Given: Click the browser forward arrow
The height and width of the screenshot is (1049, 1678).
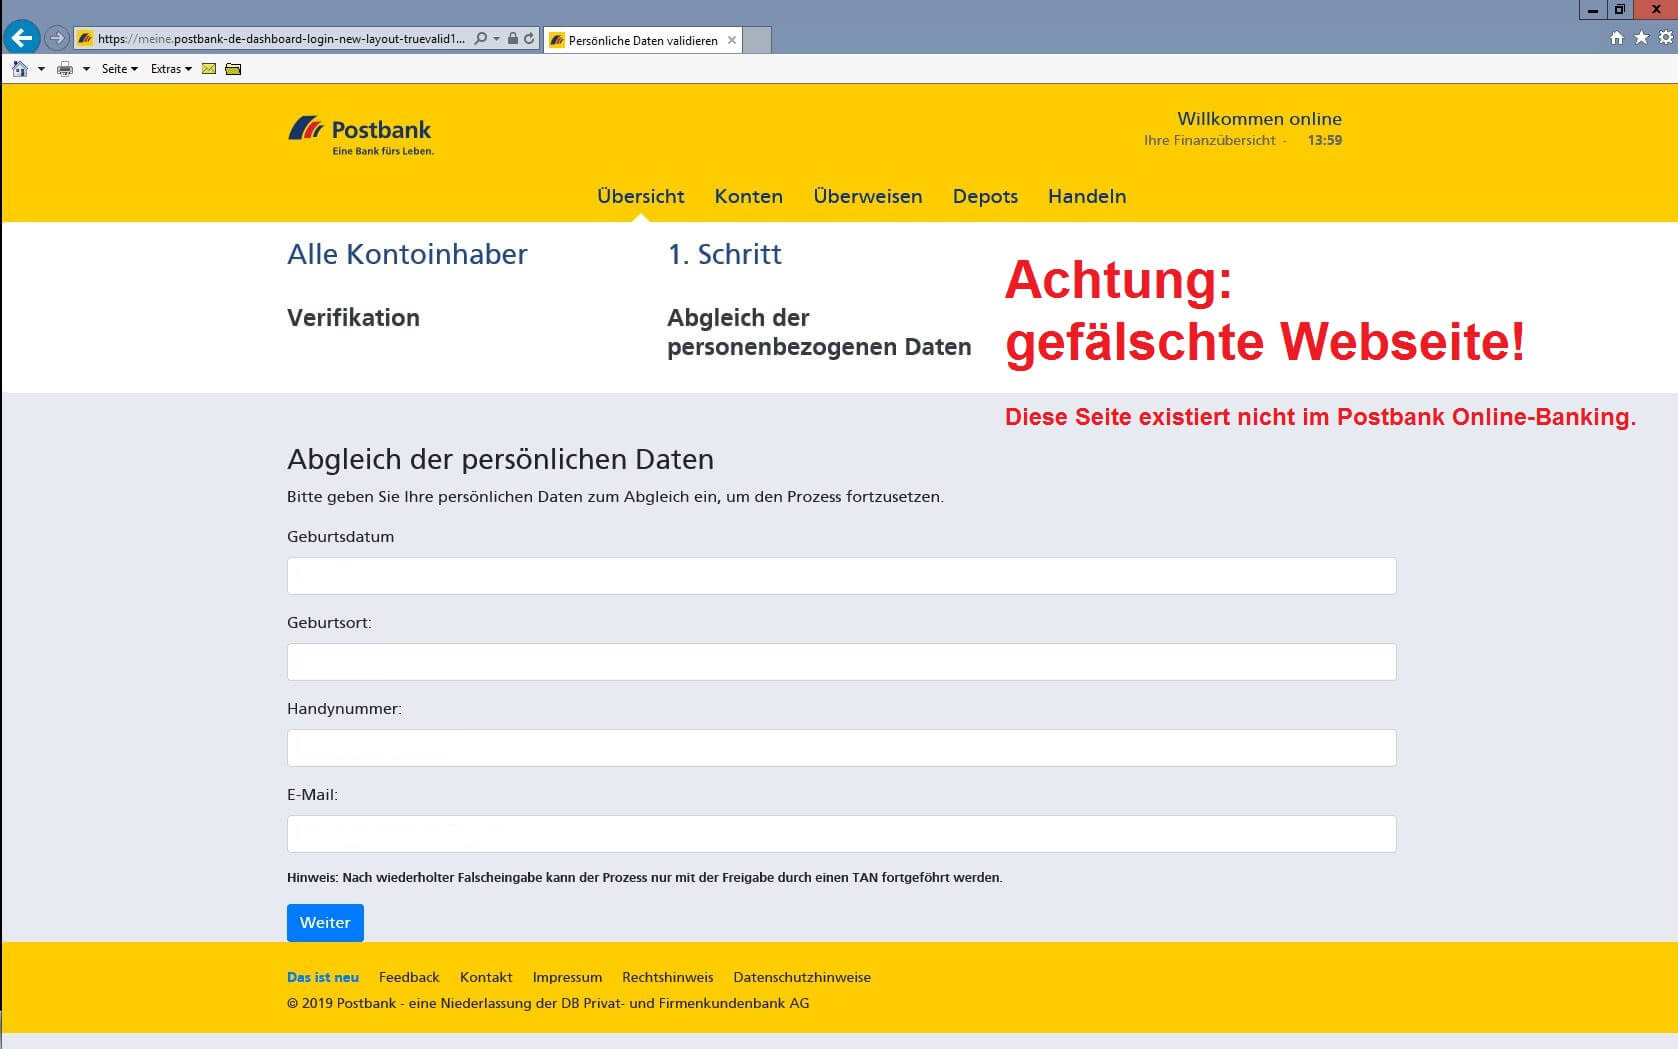Looking at the screenshot, I should coord(57,38).
